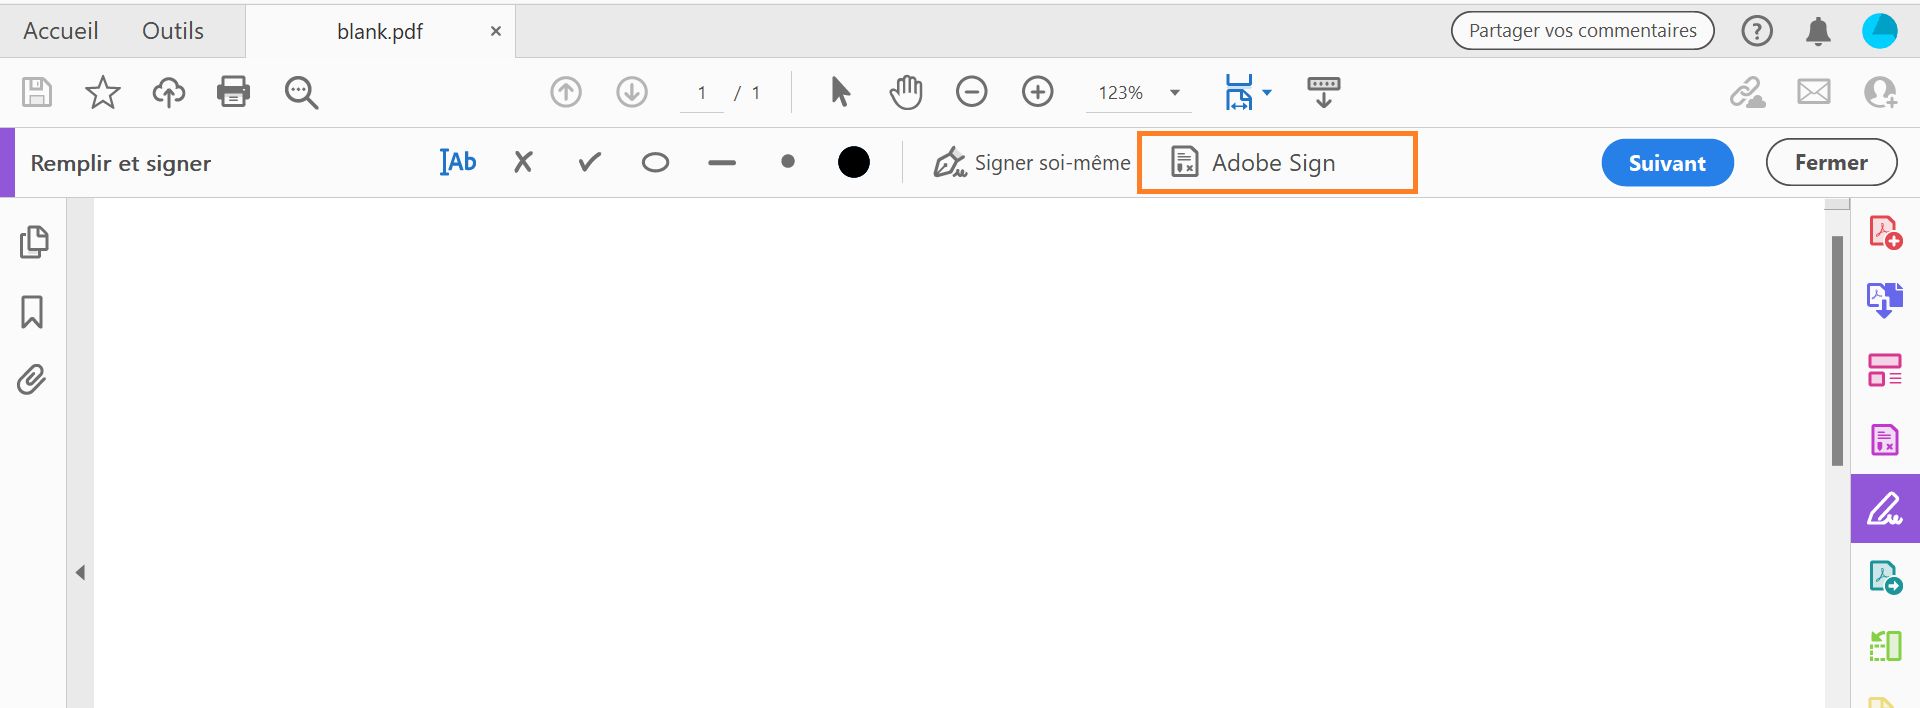Open the user profile avatar
Screen dimensions: 1920x708
pyautogui.click(x=1880, y=31)
